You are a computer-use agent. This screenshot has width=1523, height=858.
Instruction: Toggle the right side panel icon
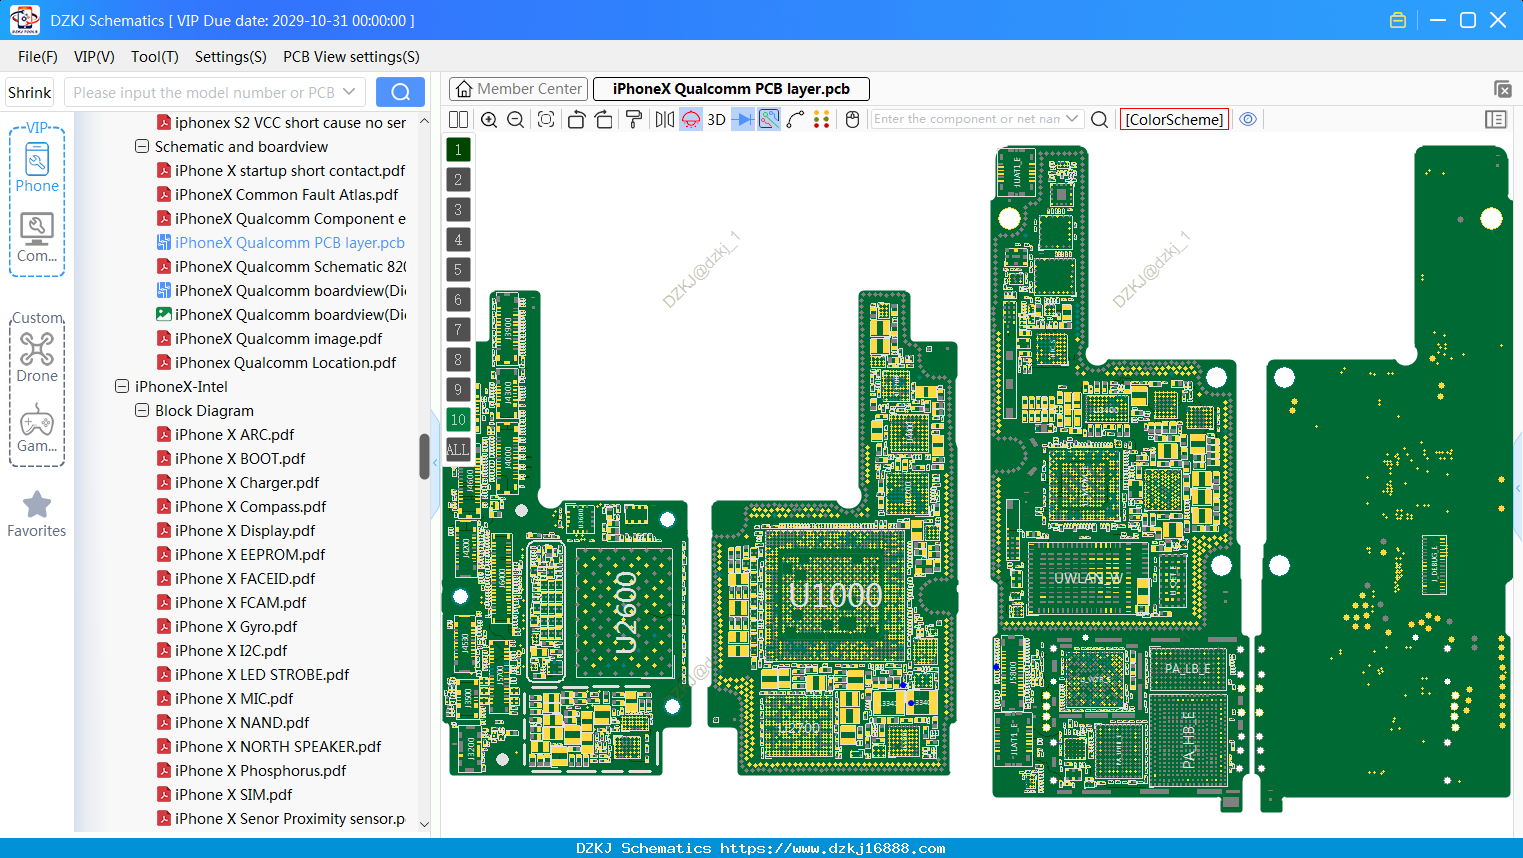(1496, 119)
